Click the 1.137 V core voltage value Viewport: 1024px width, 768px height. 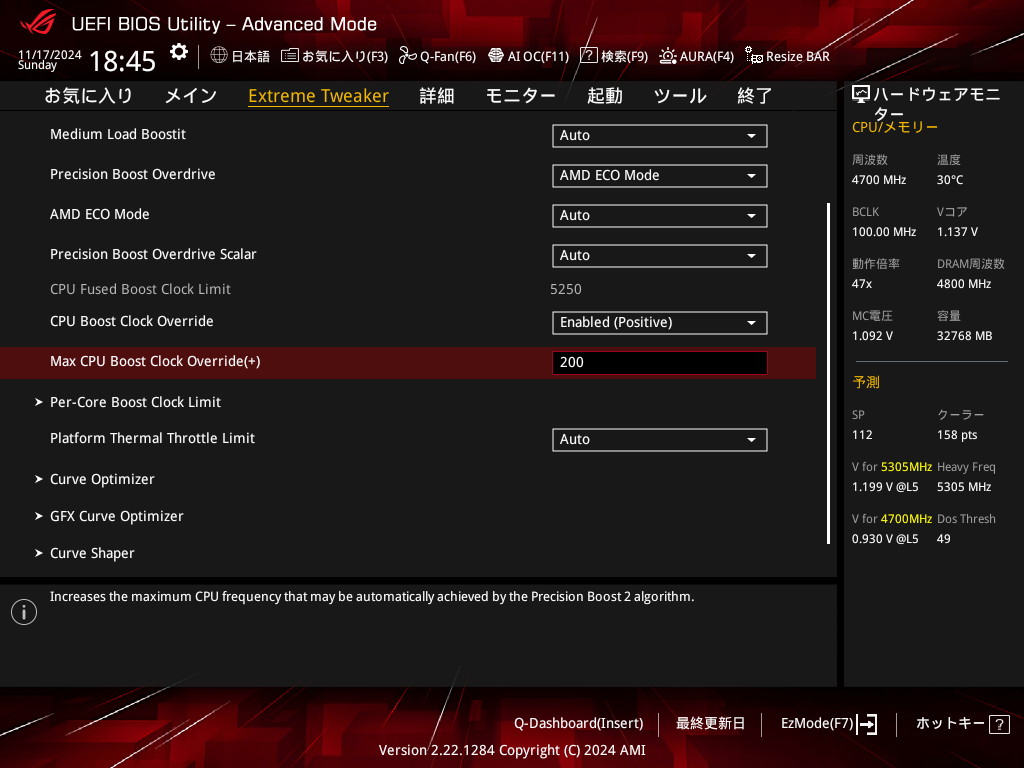(957, 232)
